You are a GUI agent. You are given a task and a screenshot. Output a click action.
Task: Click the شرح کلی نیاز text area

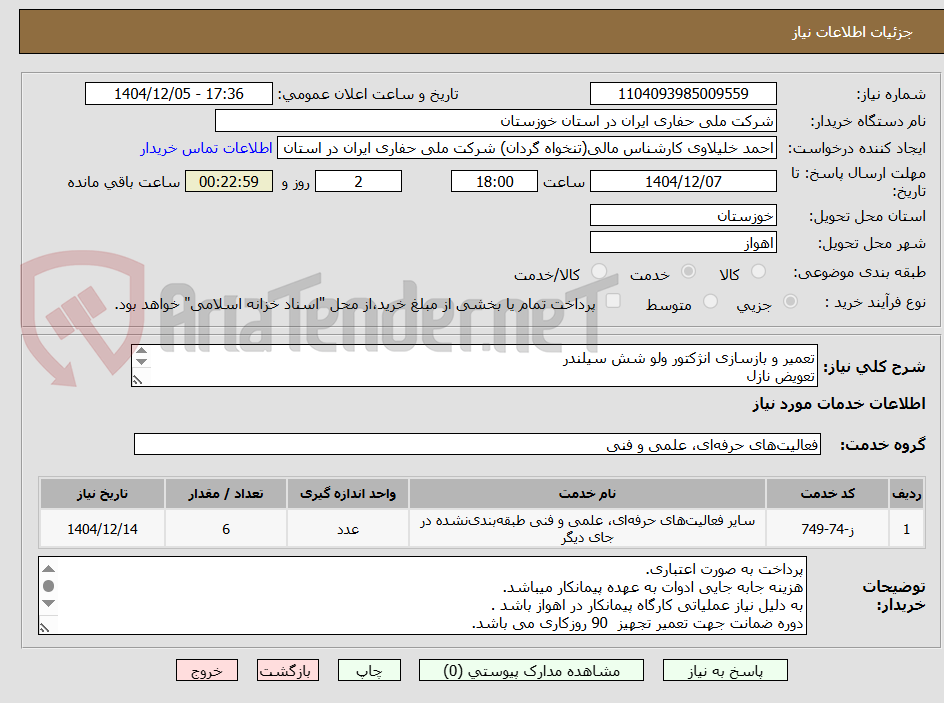coord(474,366)
